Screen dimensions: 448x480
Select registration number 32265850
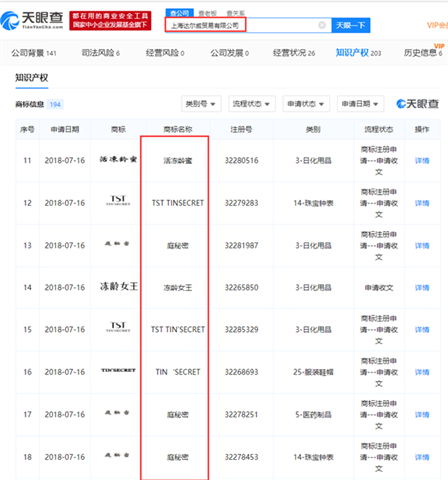click(x=241, y=288)
